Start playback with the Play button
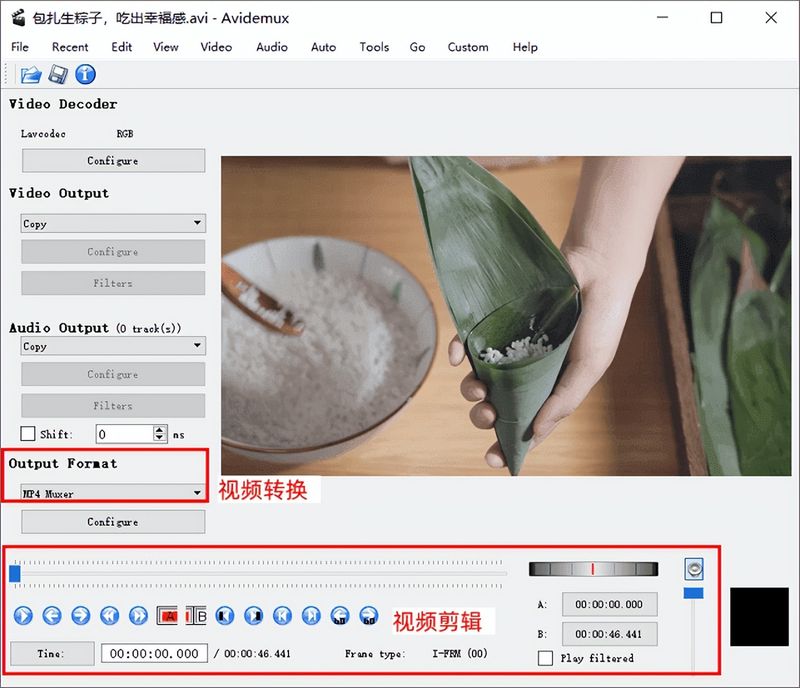800x688 pixels. pyautogui.click(x=23, y=616)
